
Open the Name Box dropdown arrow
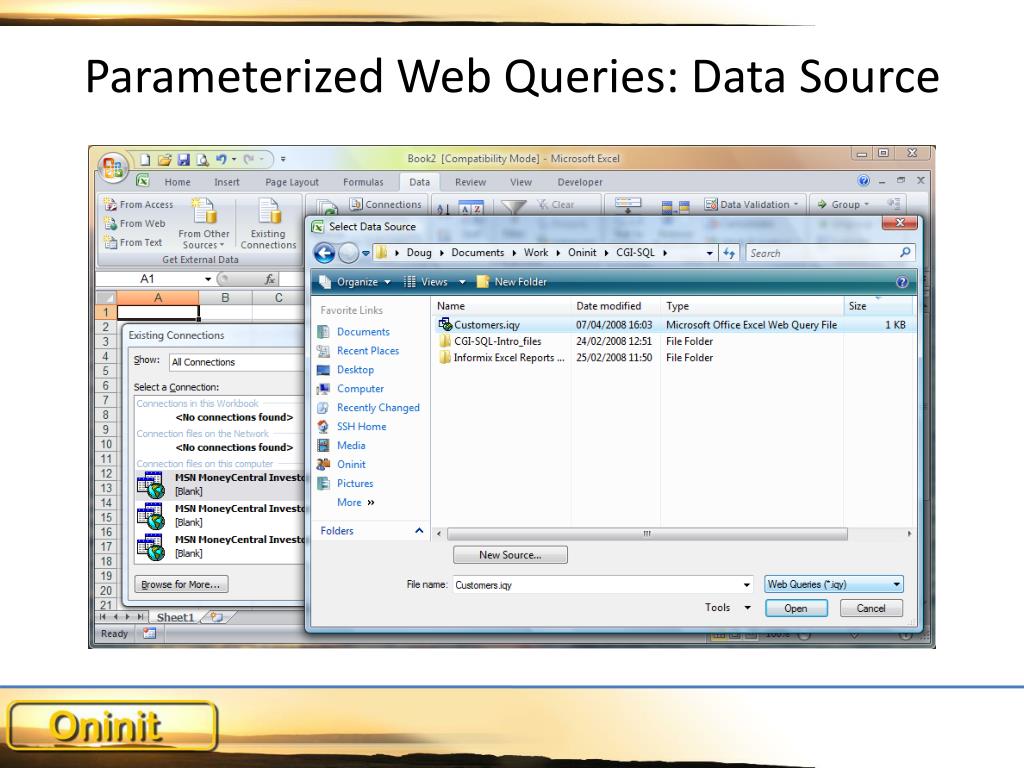208,279
